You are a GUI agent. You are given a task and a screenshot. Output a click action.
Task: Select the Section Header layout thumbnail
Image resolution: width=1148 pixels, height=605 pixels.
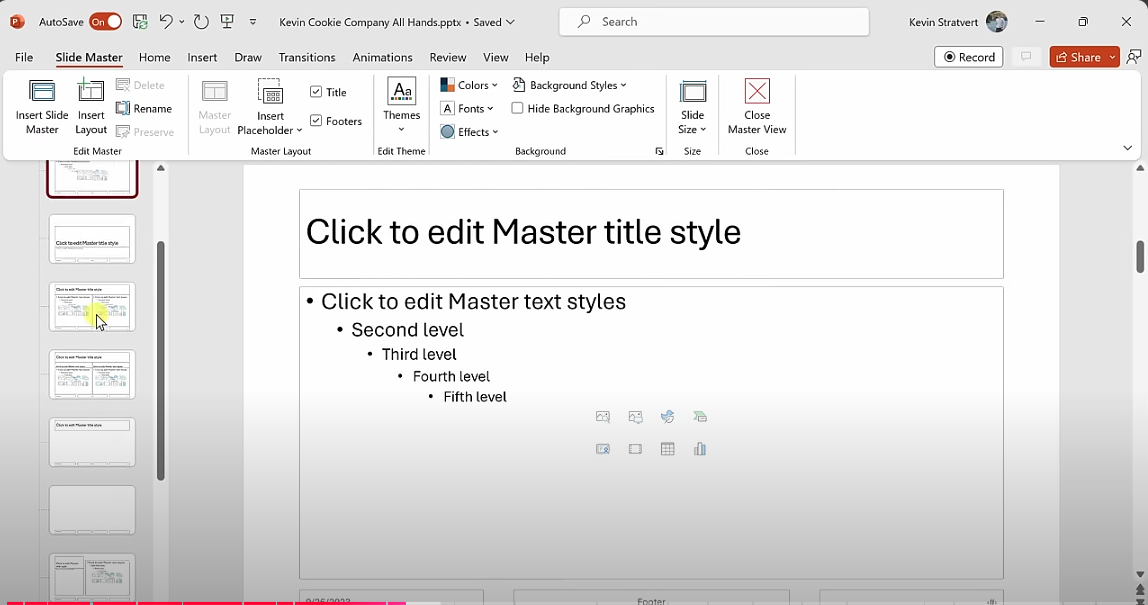point(92,239)
